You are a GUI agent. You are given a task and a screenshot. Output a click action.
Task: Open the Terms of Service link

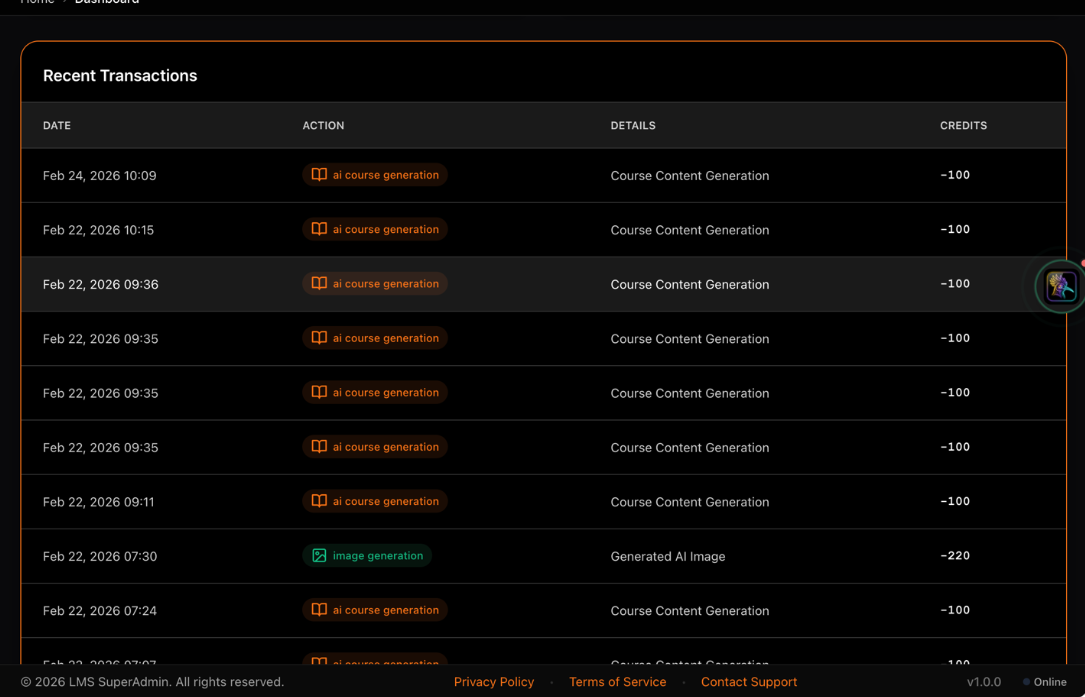617,681
